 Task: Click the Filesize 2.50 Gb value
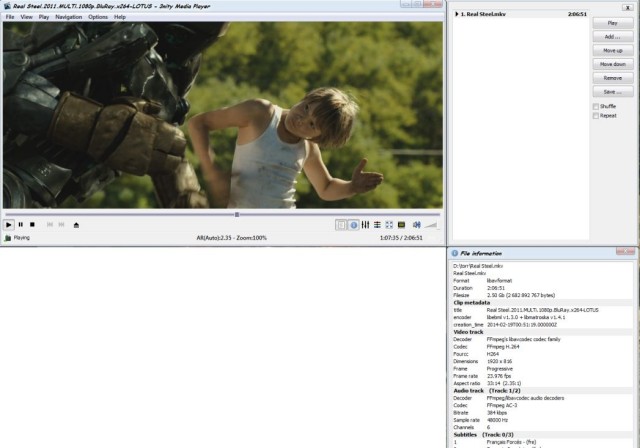[521, 295]
